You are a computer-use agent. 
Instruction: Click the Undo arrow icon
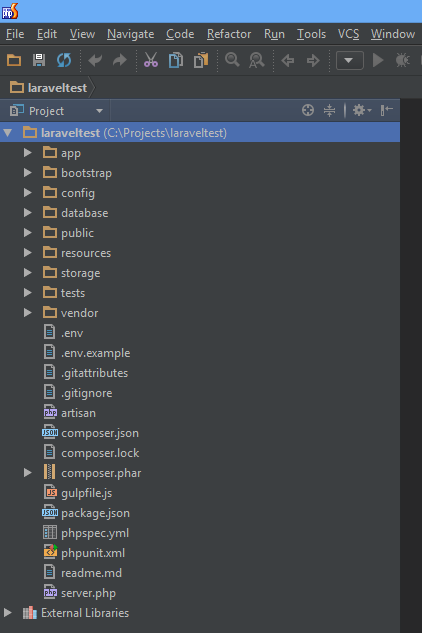pos(95,61)
